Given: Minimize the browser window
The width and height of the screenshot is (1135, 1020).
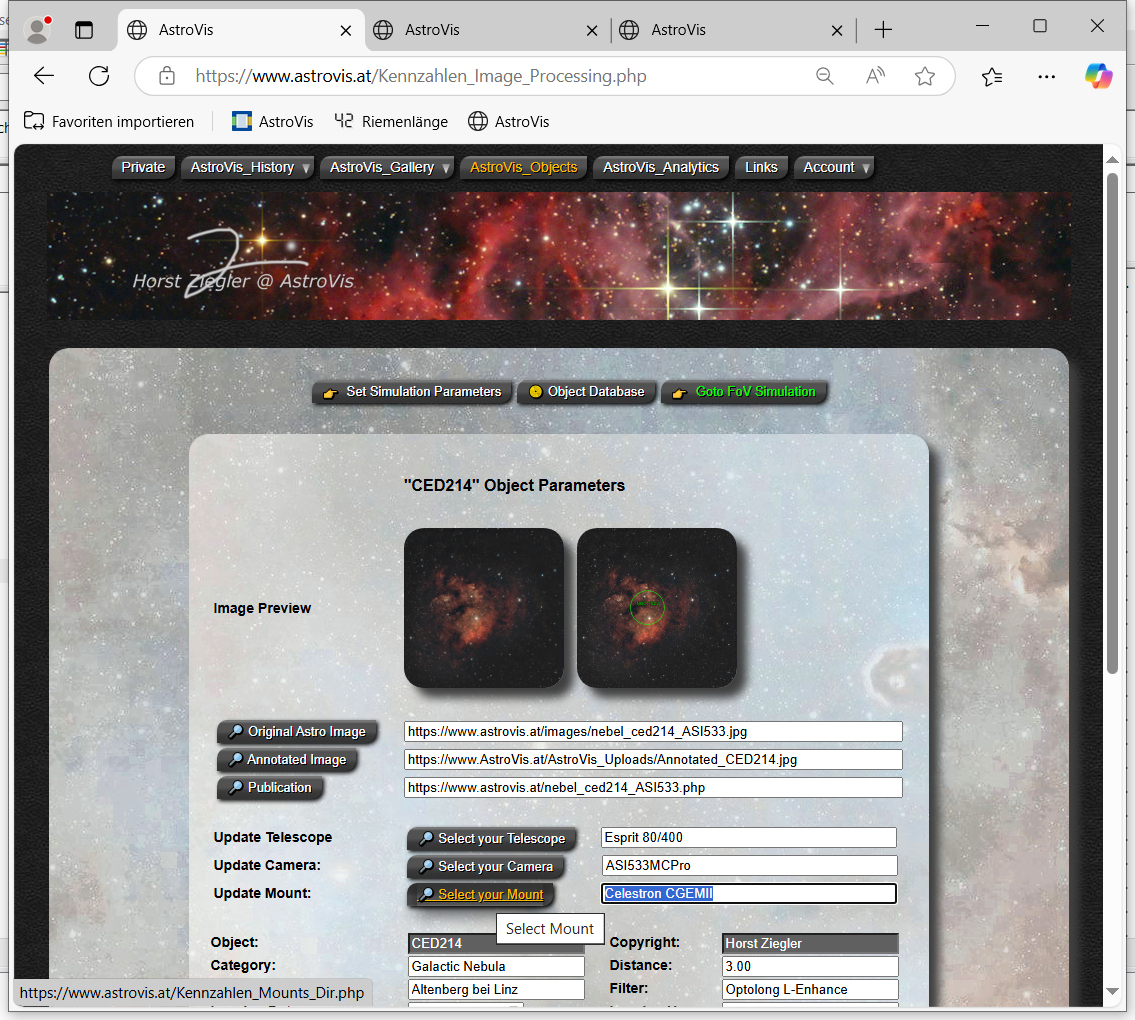Looking at the screenshot, I should (x=982, y=26).
